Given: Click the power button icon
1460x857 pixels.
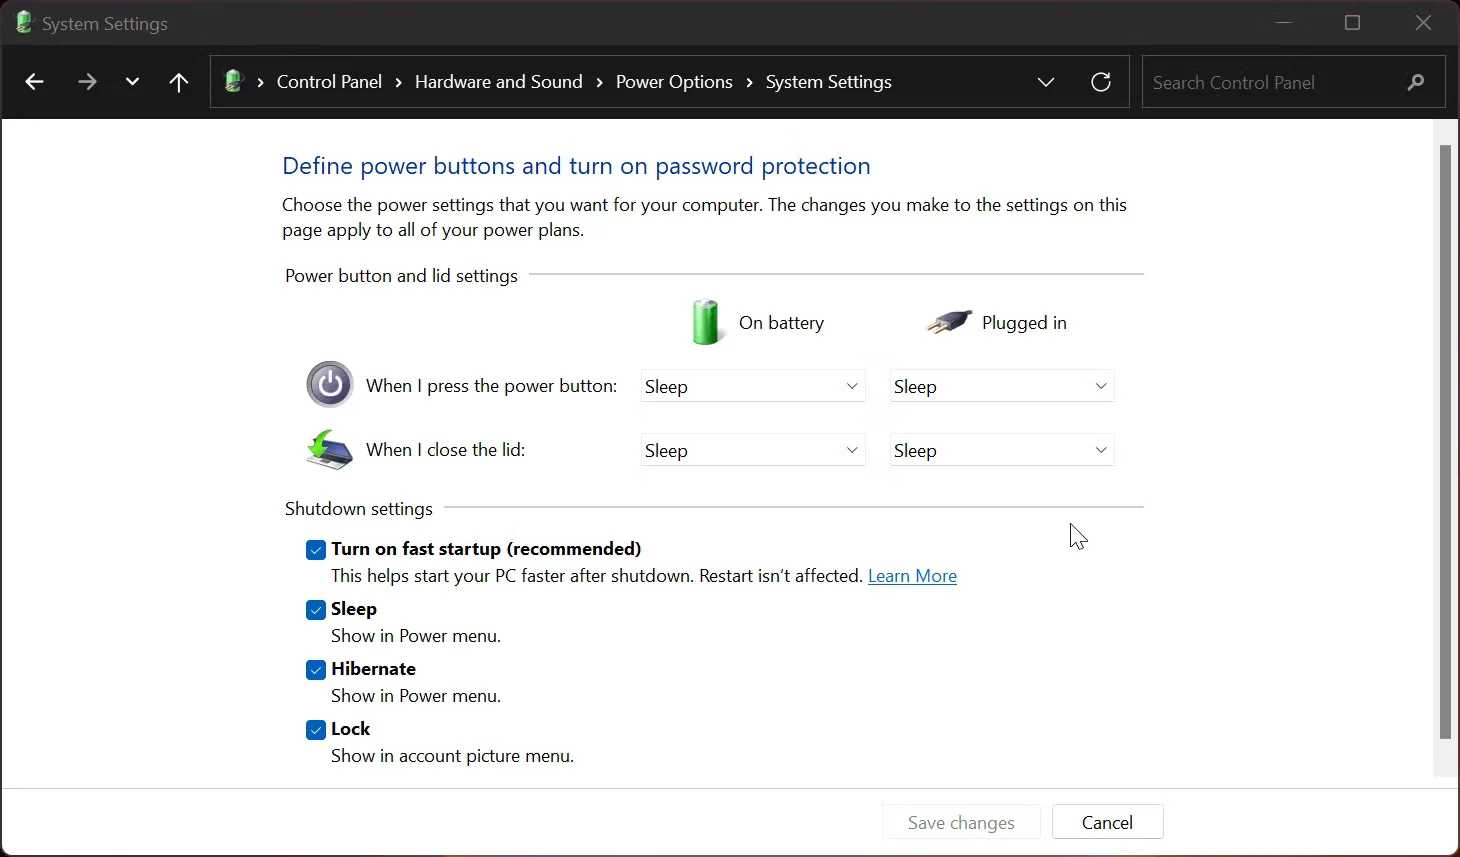Looking at the screenshot, I should 329,384.
